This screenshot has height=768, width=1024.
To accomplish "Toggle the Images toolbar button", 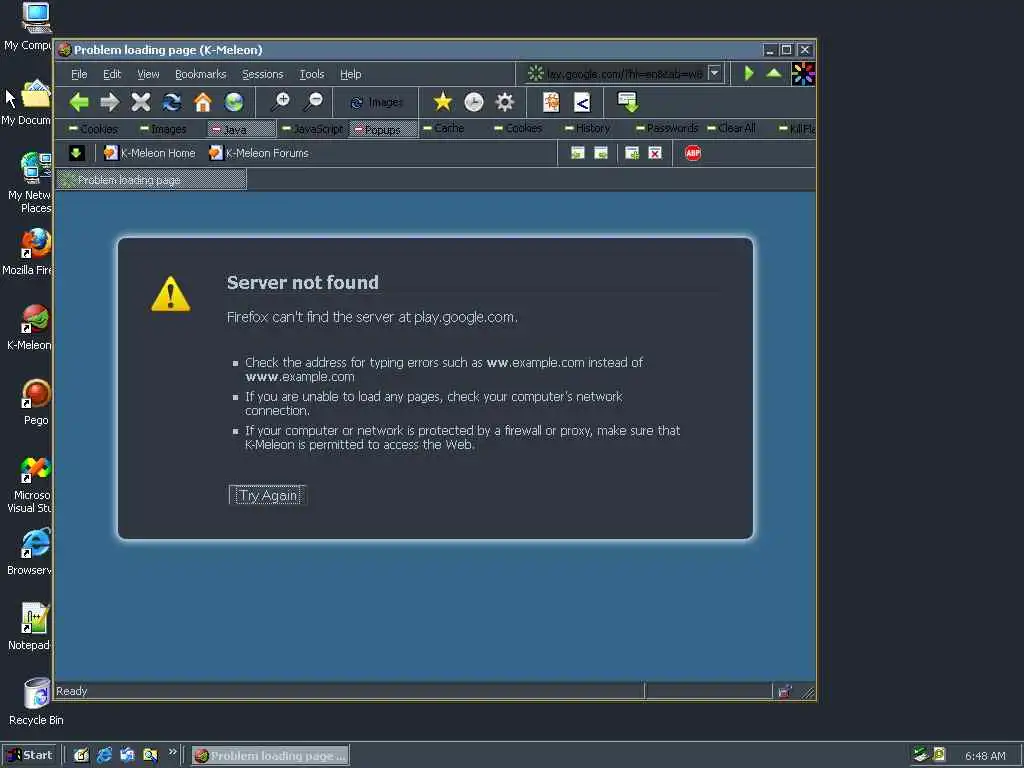I will 376,103.
